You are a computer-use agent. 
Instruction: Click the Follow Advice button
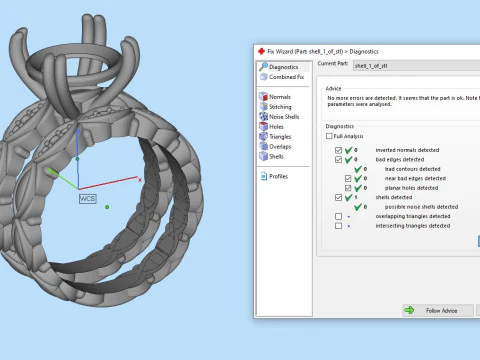[438, 310]
